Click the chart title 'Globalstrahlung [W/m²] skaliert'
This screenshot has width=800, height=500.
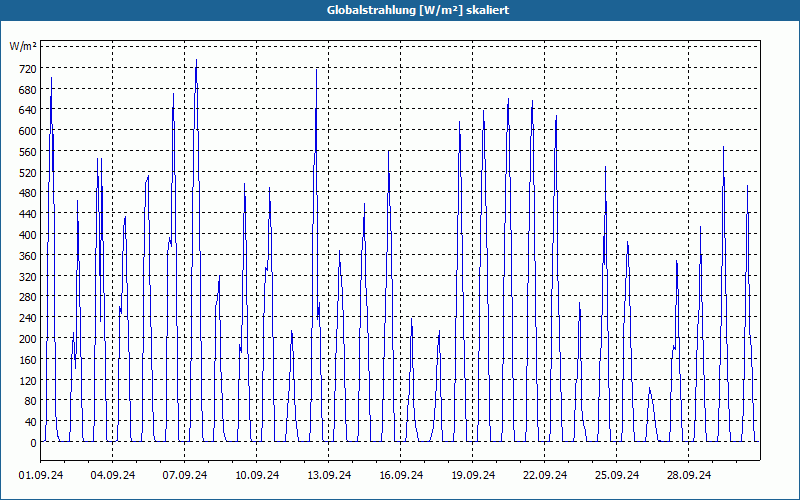pos(418,10)
